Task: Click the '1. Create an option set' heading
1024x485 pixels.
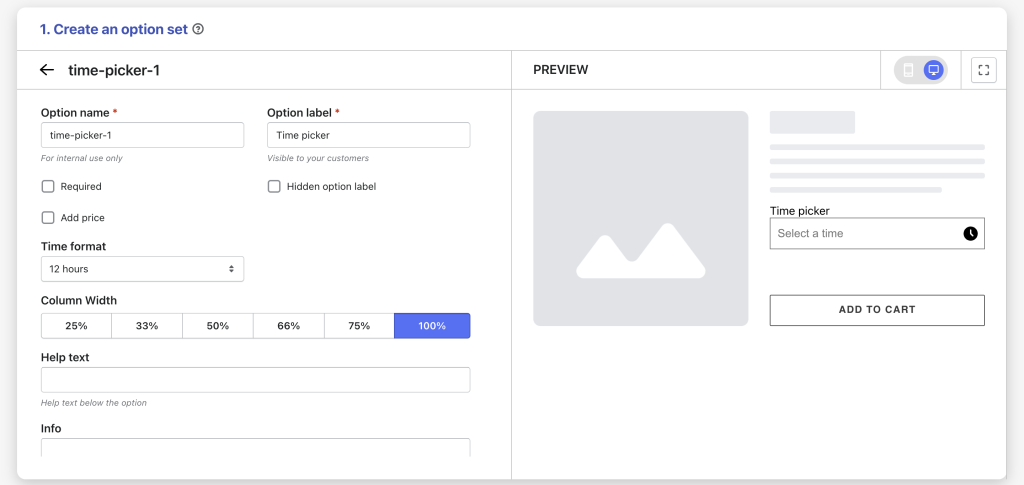Action: click(114, 29)
